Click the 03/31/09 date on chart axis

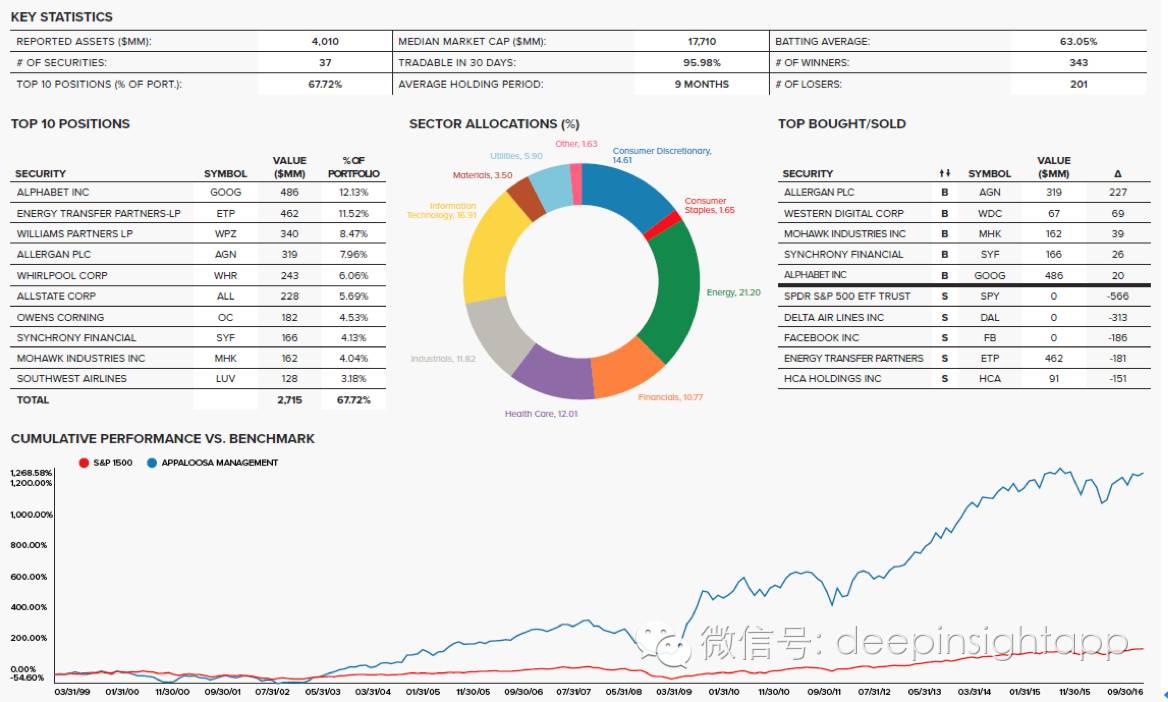(x=675, y=691)
